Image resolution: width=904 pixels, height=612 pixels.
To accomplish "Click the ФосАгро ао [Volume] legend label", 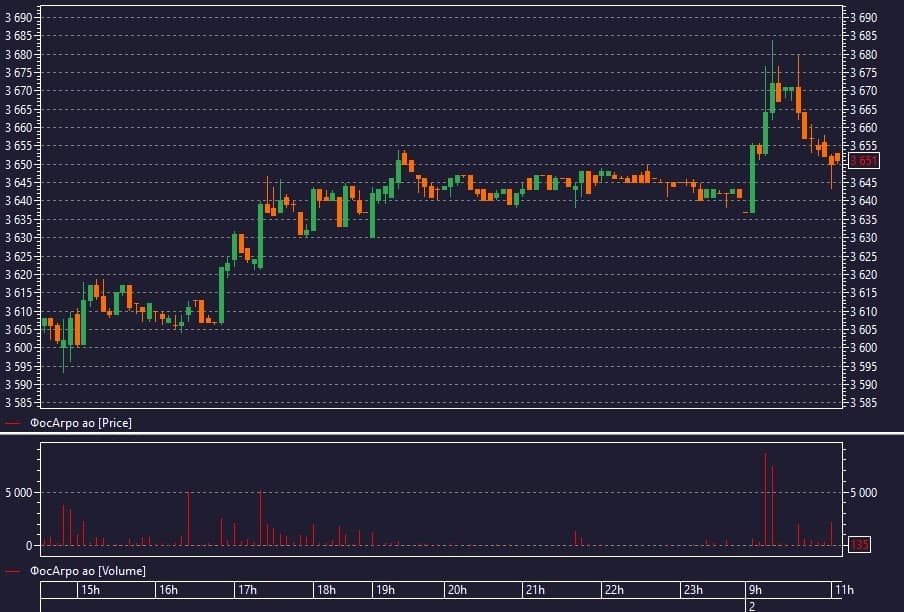I will coord(88,571).
